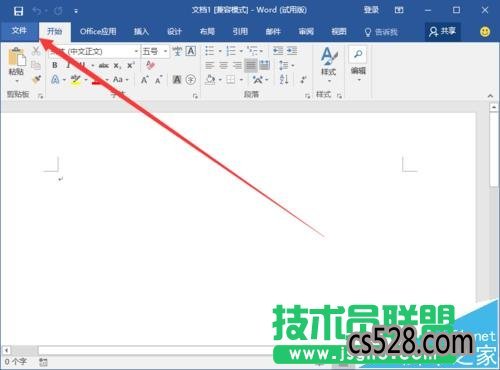Align paragraph text right
Image resolution: width=500 pixels, height=370 pixels.
237,65
